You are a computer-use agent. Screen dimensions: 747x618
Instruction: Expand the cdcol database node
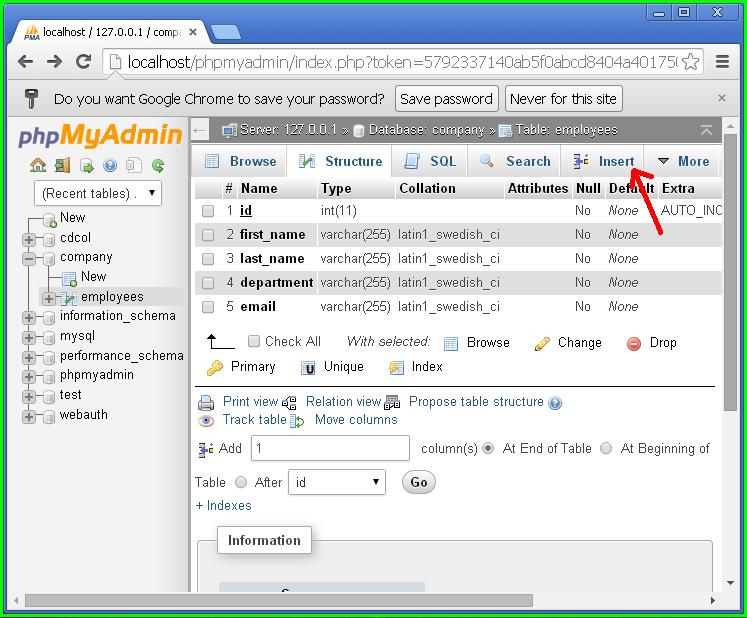(29, 239)
